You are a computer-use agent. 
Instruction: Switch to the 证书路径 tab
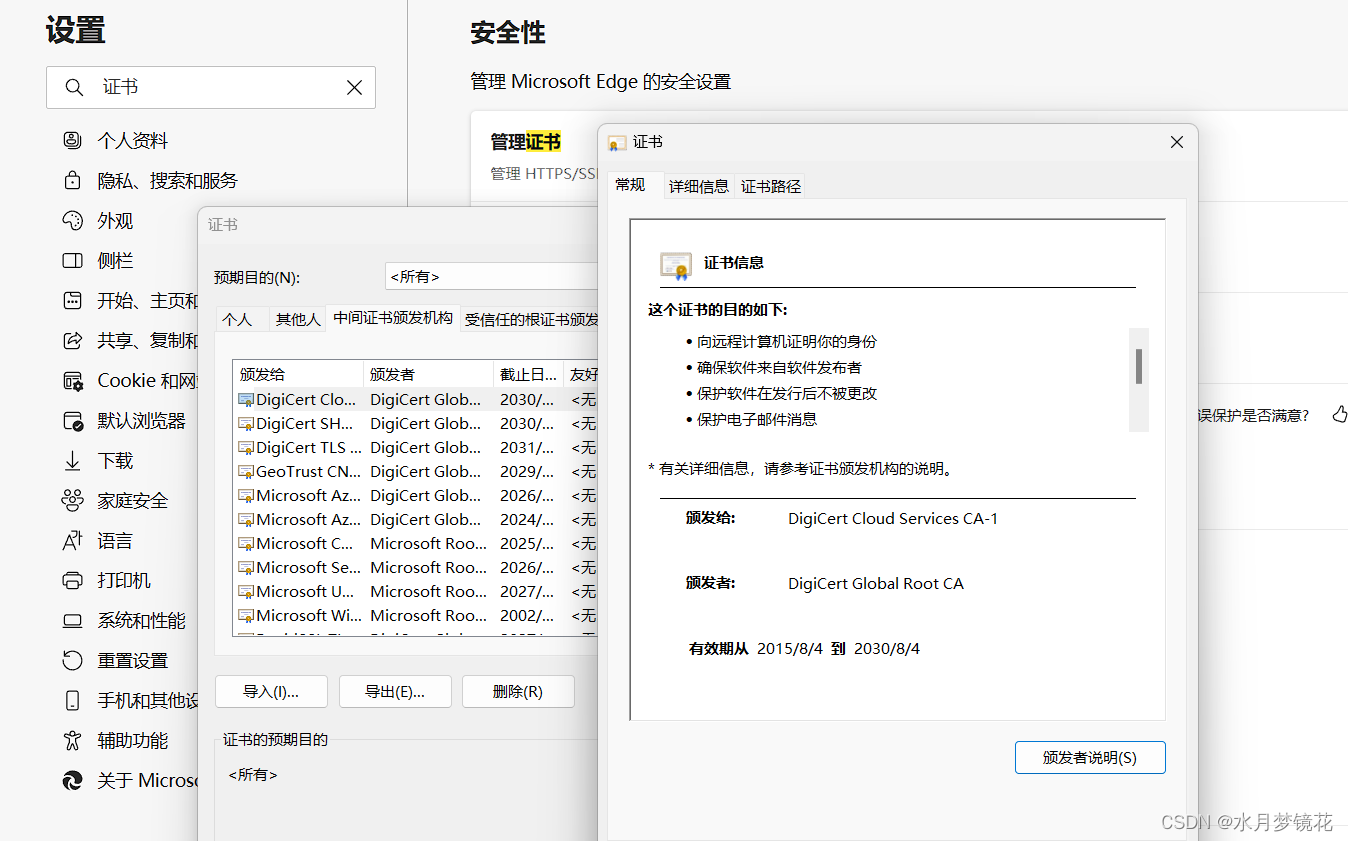pyautogui.click(x=771, y=186)
